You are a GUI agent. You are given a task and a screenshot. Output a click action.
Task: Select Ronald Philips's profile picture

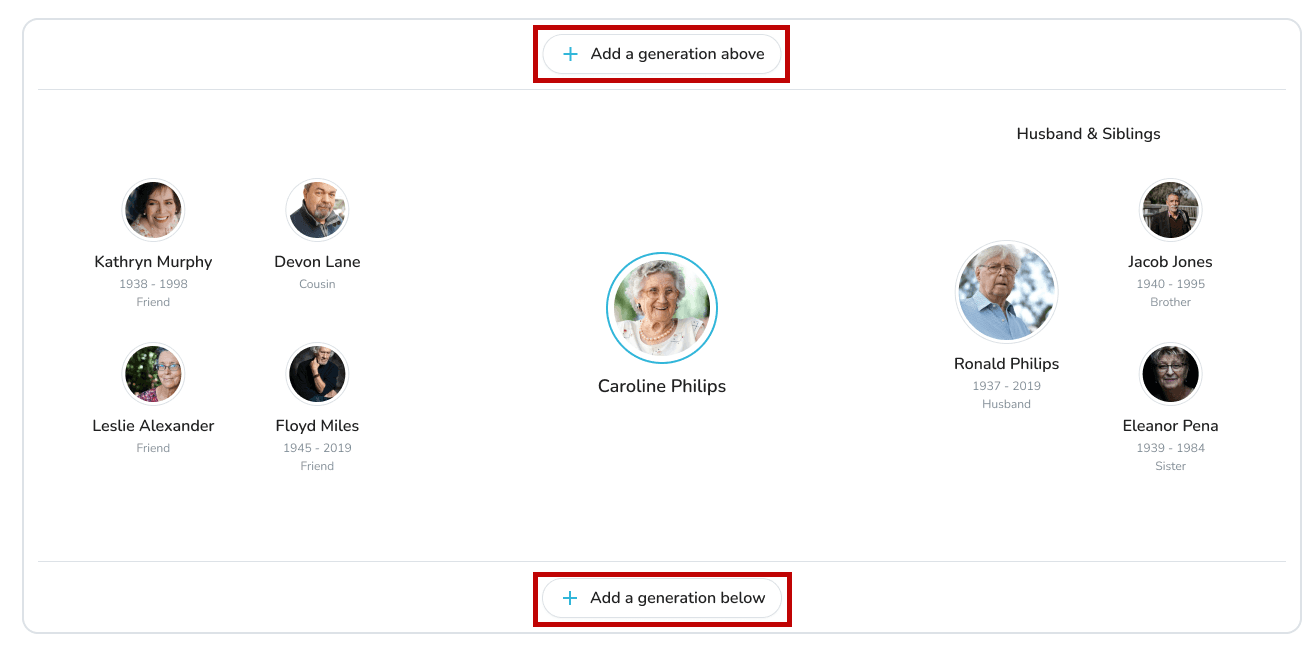pos(1006,291)
